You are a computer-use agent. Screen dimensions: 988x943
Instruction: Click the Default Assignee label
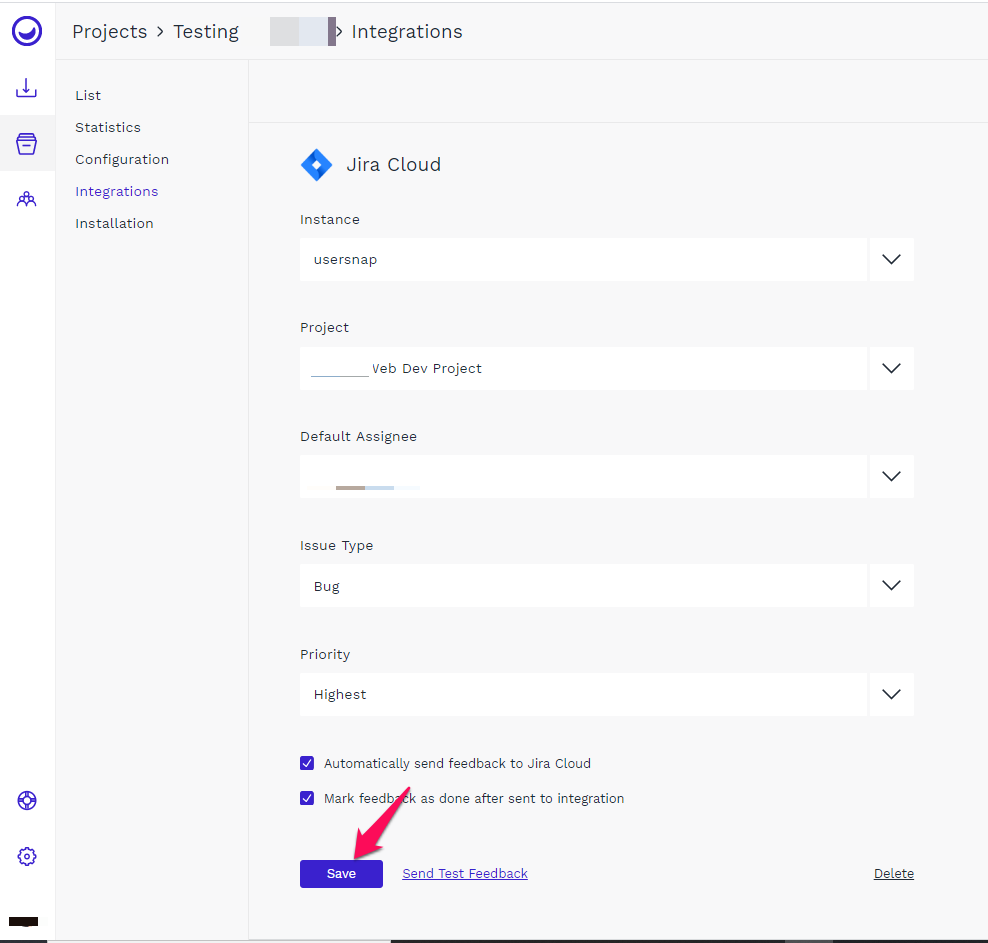[358, 437]
